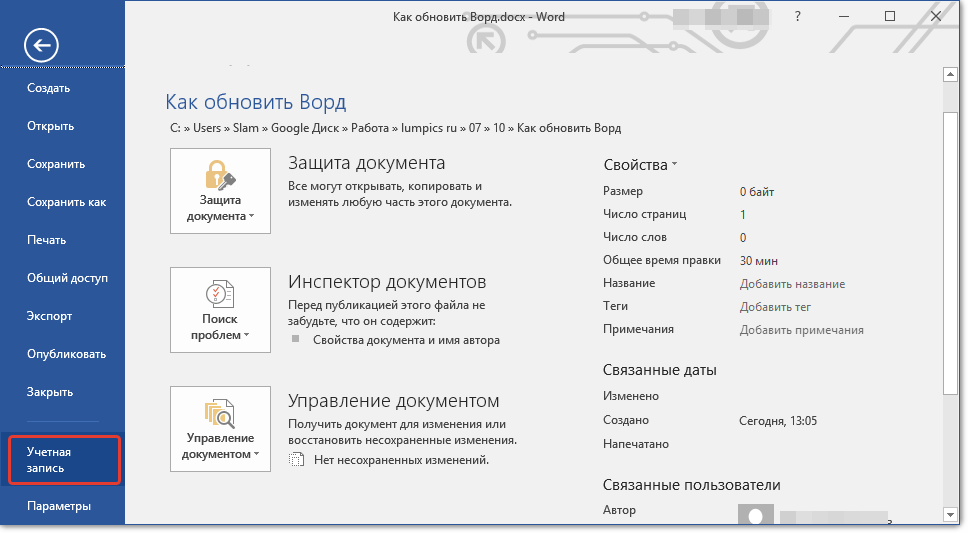Open Параметры in the sidebar

point(59,506)
